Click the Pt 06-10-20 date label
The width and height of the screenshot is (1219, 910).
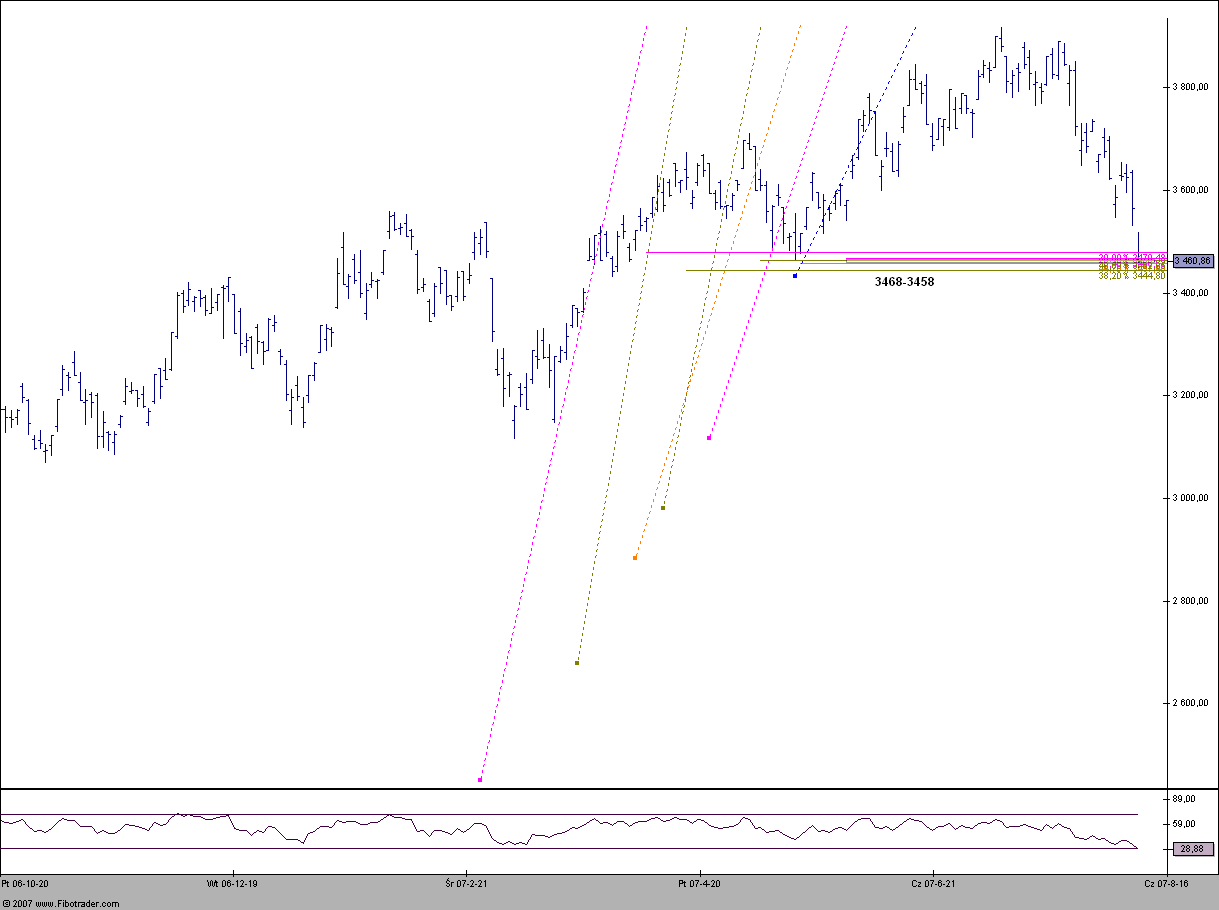pyautogui.click(x=25, y=884)
